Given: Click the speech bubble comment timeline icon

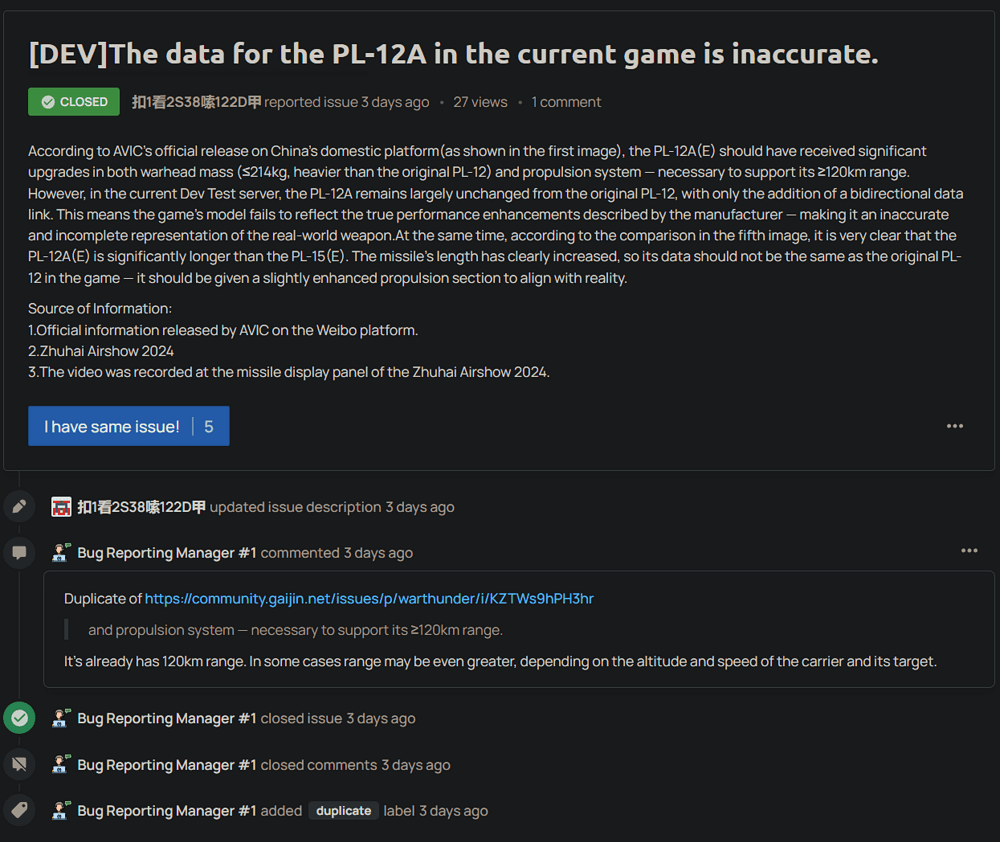Looking at the screenshot, I should pyautogui.click(x=19, y=553).
